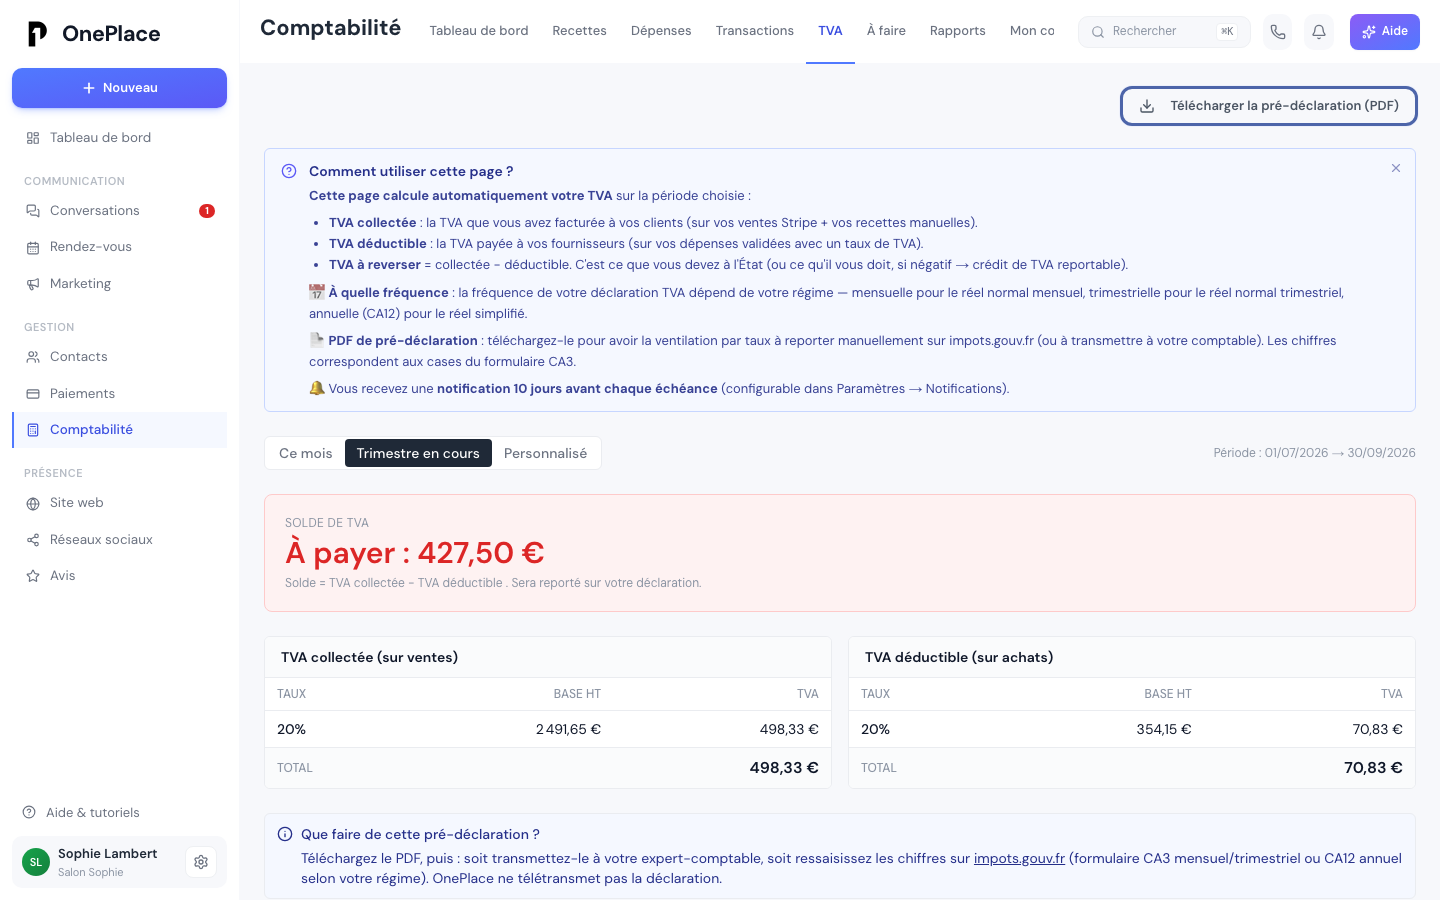The height and width of the screenshot is (900, 1440).
Task: Click the 'Période : 01/07/2026 → 30/09/2026' text
Action: (x=1314, y=453)
